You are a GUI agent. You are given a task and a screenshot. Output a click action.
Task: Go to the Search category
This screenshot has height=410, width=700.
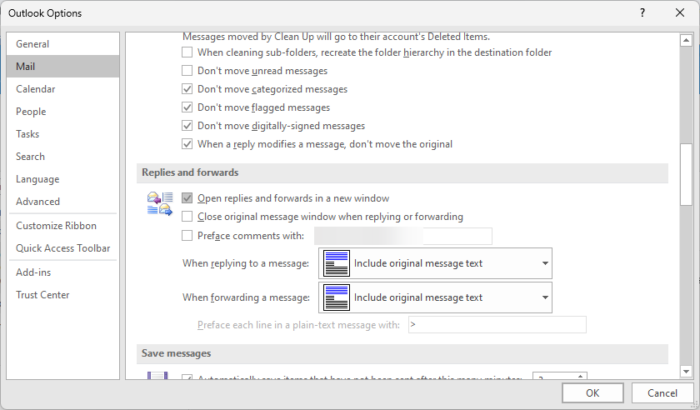click(x=63, y=156)
